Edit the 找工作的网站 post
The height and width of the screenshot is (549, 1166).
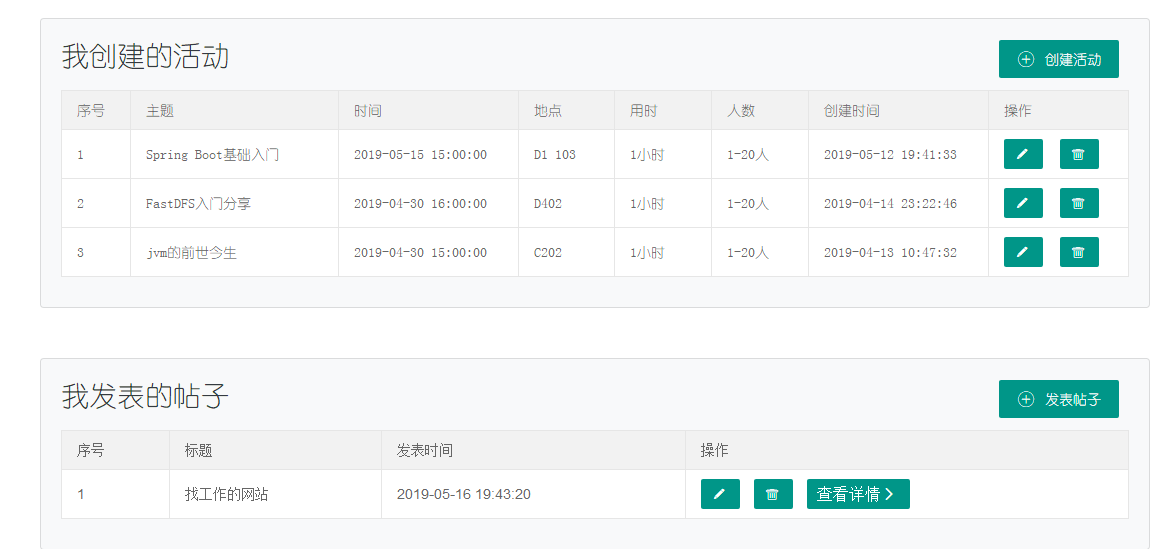[720, 494]
